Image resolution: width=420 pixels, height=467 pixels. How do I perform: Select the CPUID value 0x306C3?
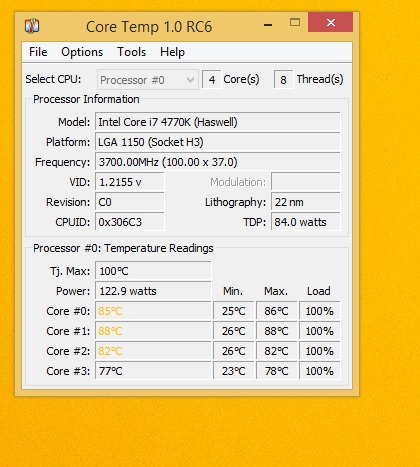(x=130, y=222)
